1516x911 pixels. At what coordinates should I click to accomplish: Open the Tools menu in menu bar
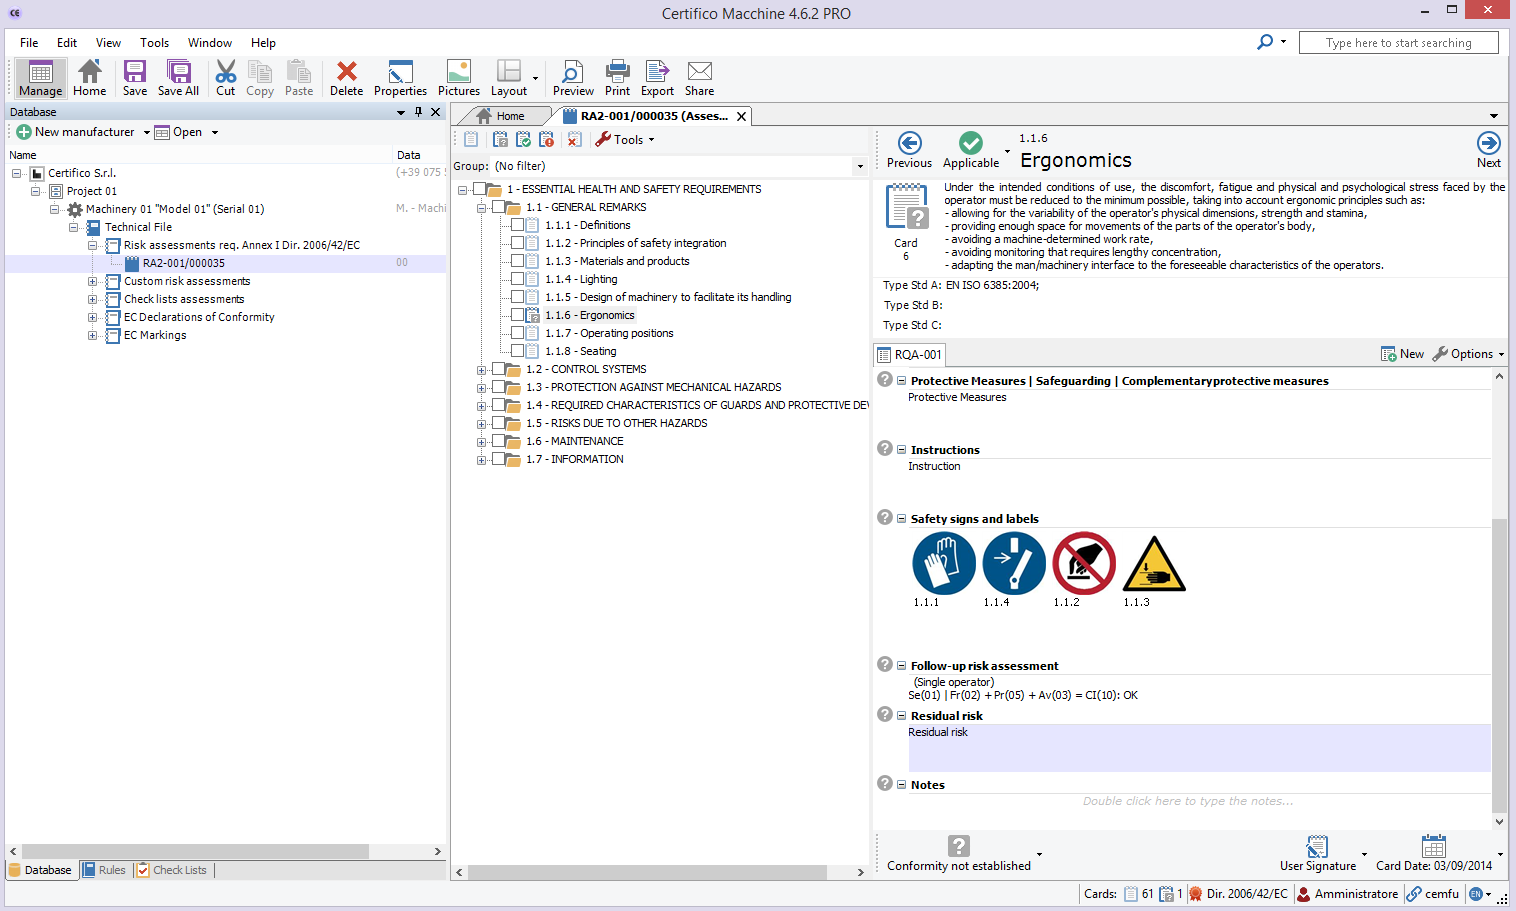click(x=154, y=43)
